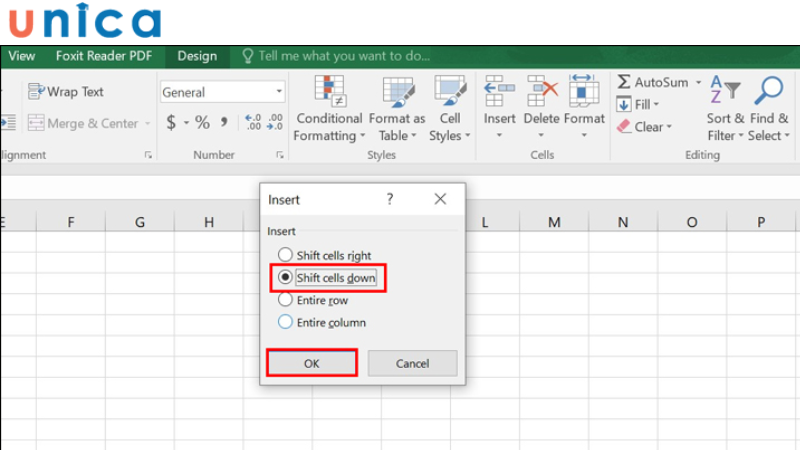Screen dimensions: 800x450
Task: Open the General number format dropdown
Action: [x=279, y=92]
